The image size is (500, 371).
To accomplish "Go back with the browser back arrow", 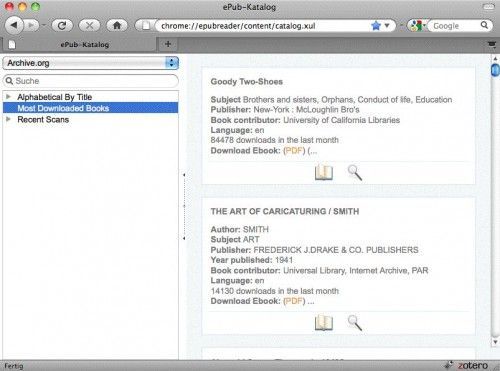I will coord(14,25).
